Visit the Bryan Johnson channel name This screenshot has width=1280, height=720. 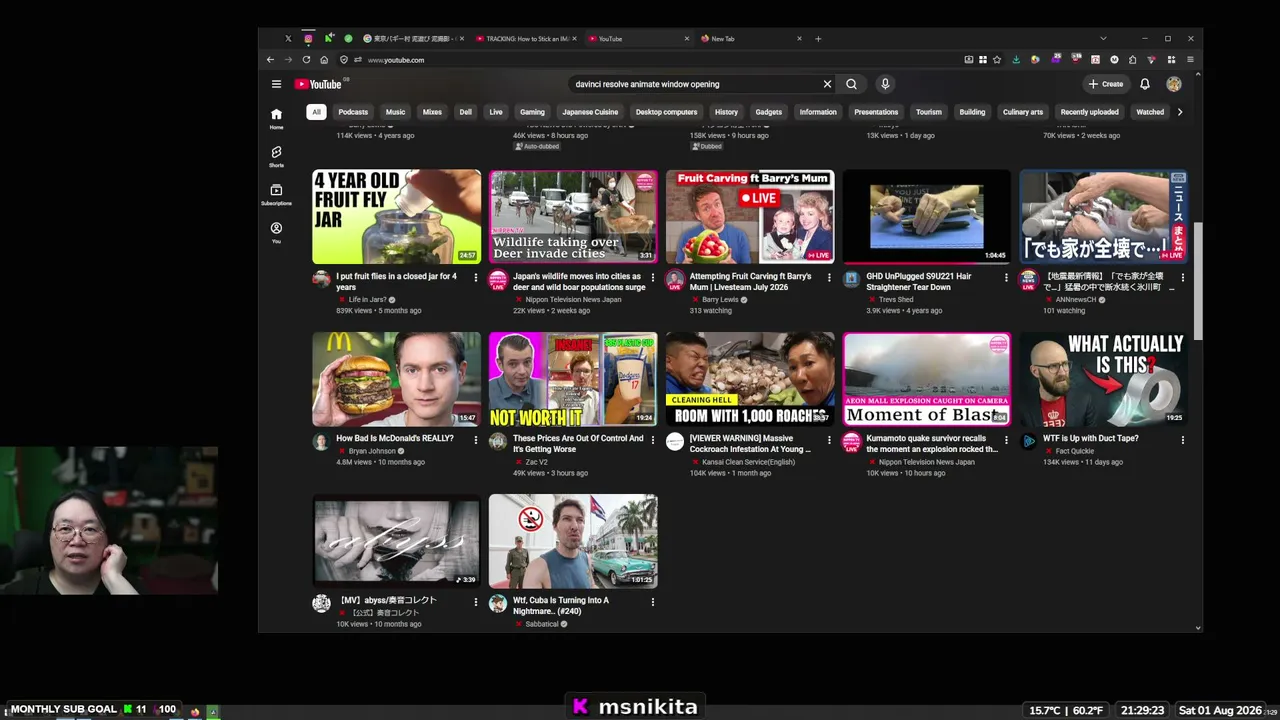pos(372,451)
